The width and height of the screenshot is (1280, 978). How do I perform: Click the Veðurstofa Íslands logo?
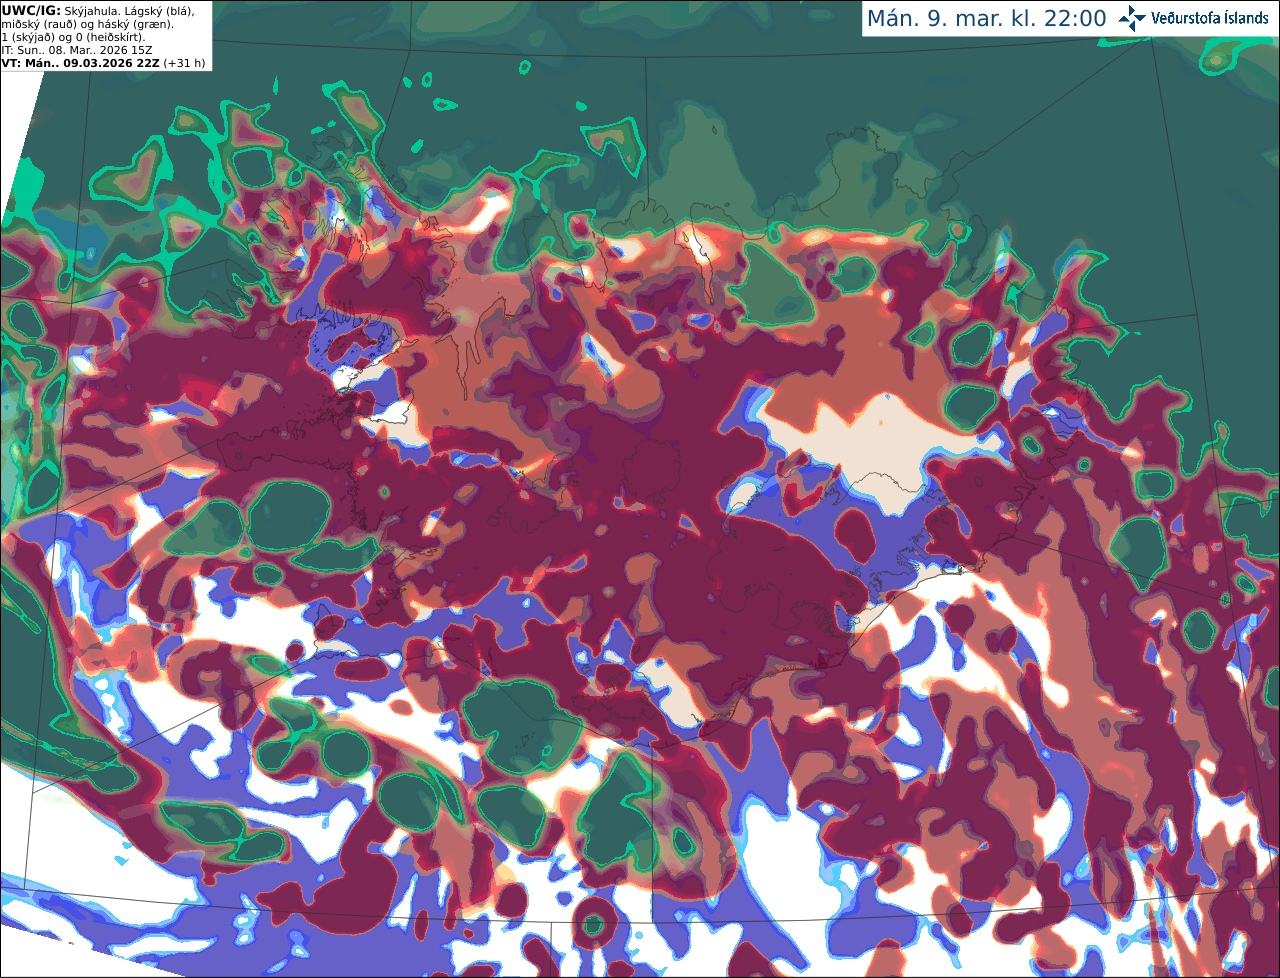(1192, 18)
